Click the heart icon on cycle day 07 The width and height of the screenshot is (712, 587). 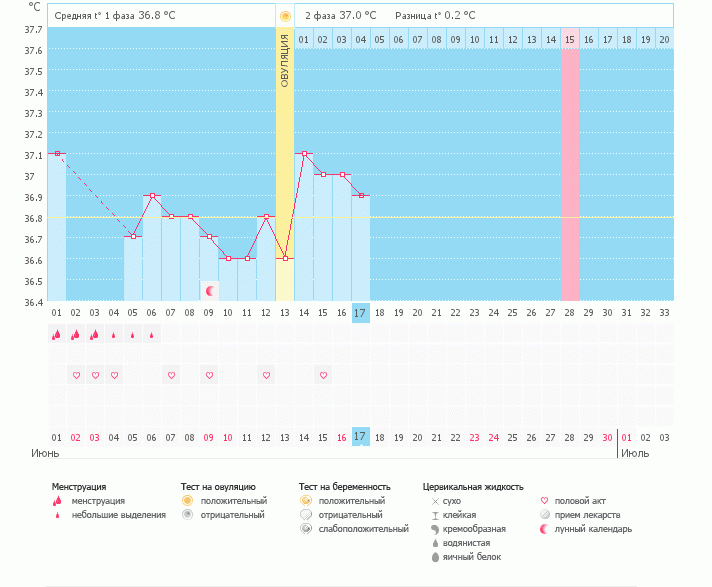click(x=171, y=375)
